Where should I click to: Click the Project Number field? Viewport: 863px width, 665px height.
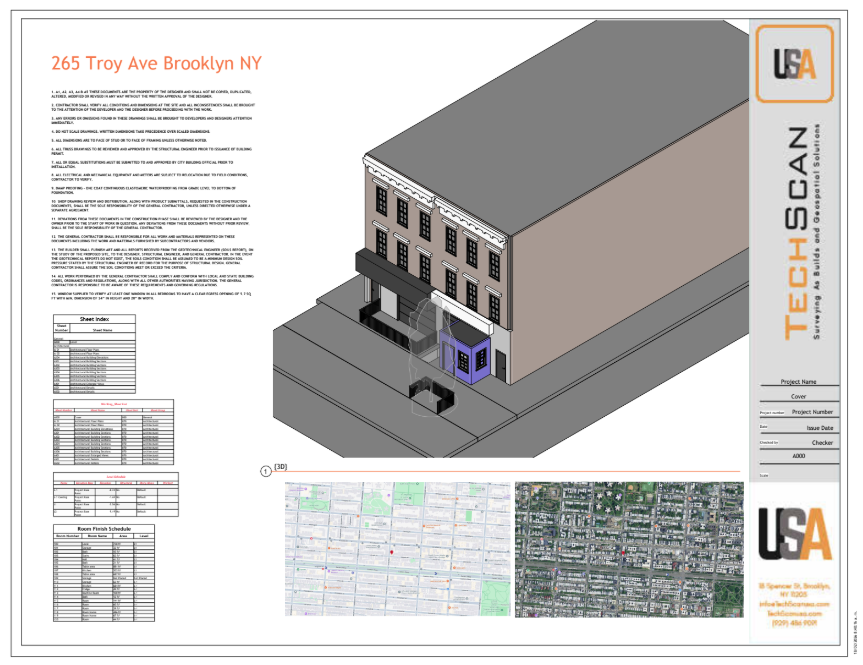(811, 411)
